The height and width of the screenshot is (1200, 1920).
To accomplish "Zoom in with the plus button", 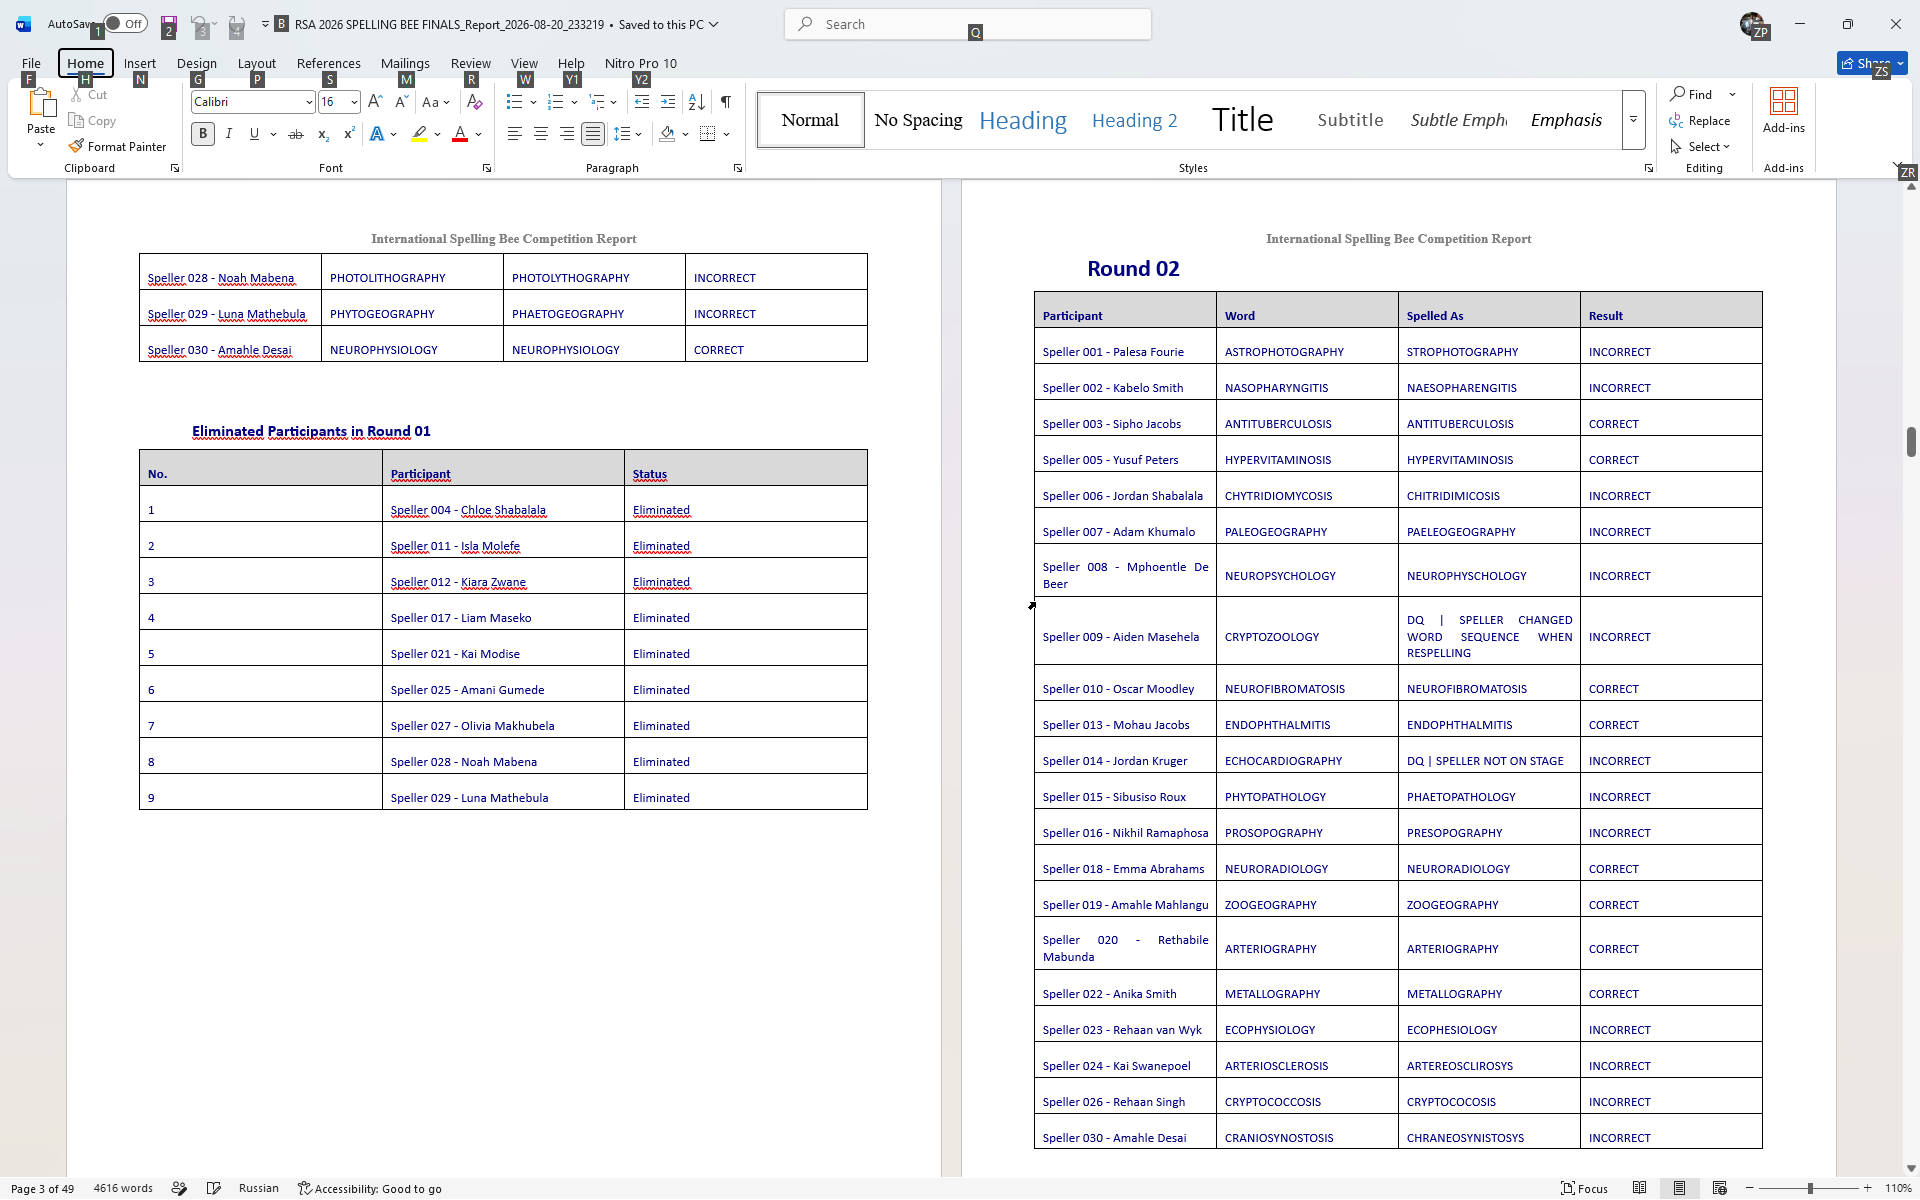I will click(1867, 1188).
